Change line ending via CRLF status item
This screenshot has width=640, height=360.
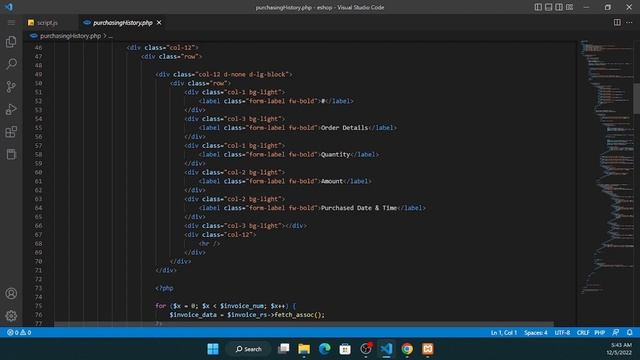coord(583,333)
